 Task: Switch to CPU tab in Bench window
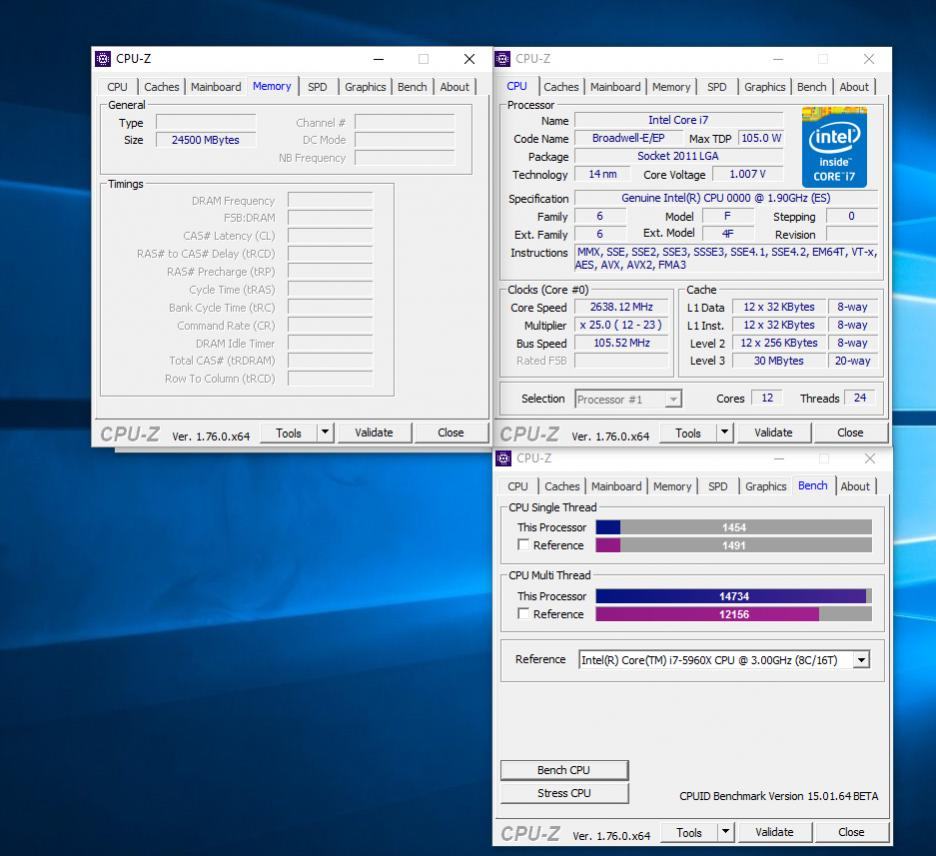(x=518, y=486)
